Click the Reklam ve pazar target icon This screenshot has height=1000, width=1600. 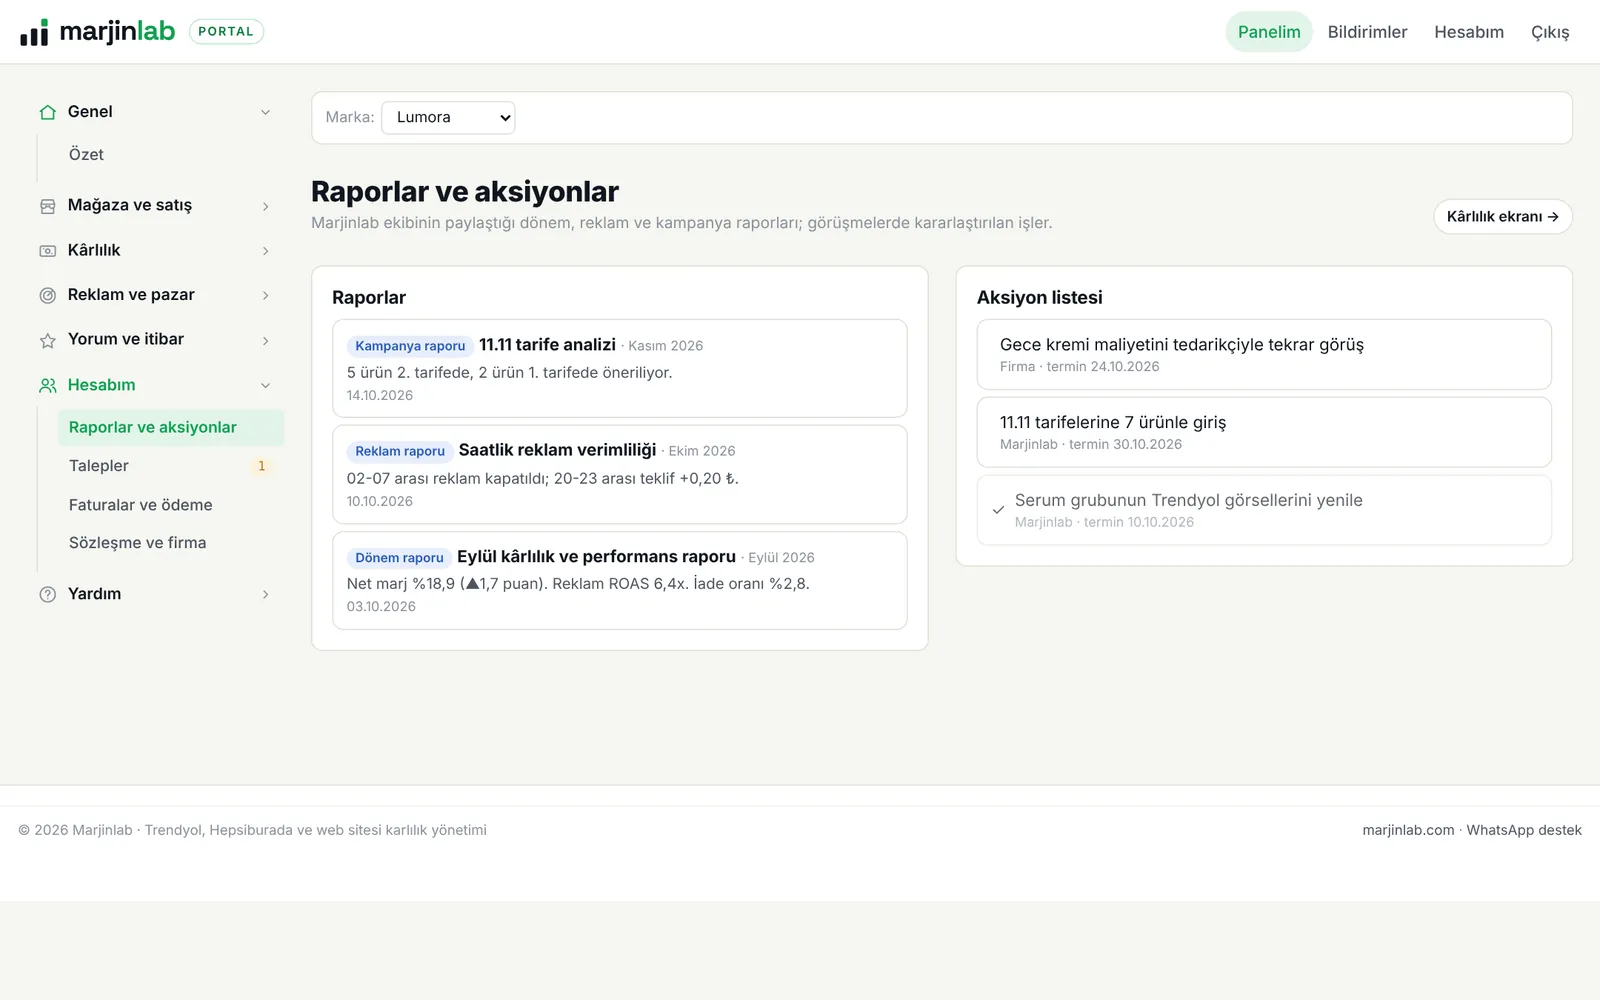tap(47, 295)
